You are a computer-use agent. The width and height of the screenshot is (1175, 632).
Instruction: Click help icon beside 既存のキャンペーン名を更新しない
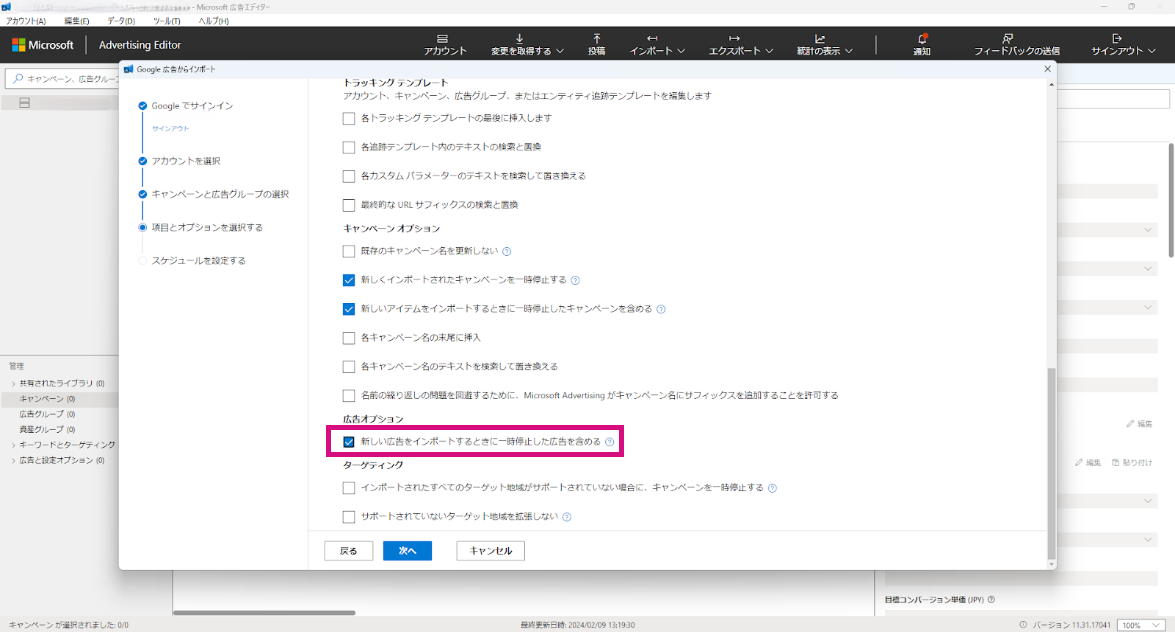pos(507,251)
